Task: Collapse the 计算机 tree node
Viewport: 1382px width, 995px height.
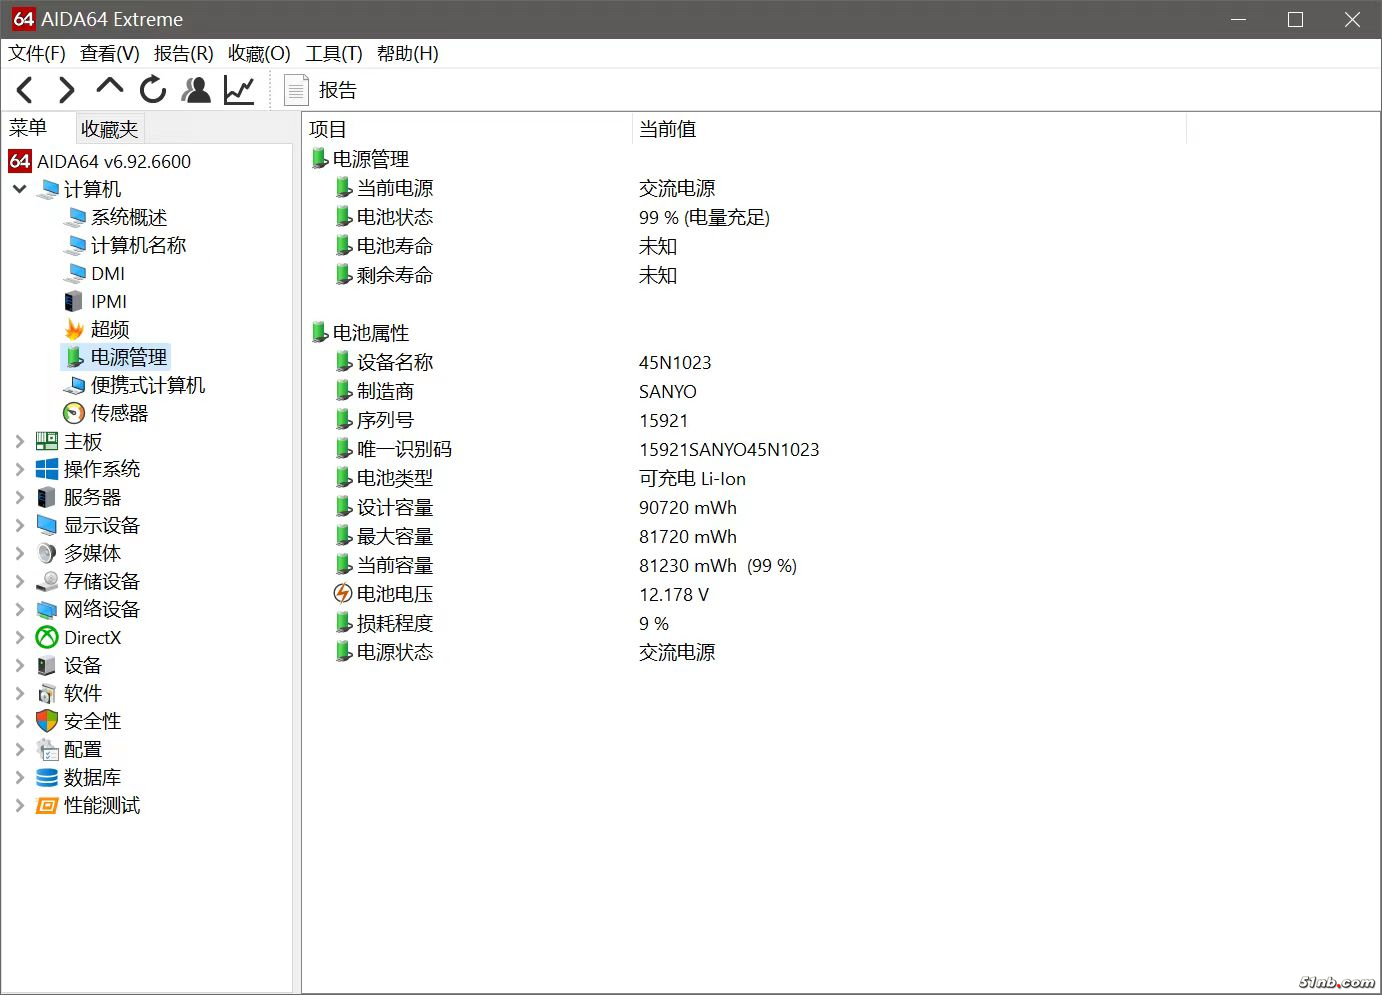Action: point(19,189)
